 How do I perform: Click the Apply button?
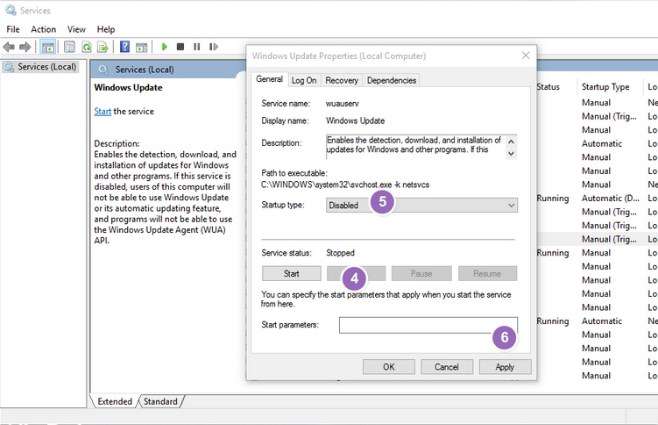tap(505, 367)
